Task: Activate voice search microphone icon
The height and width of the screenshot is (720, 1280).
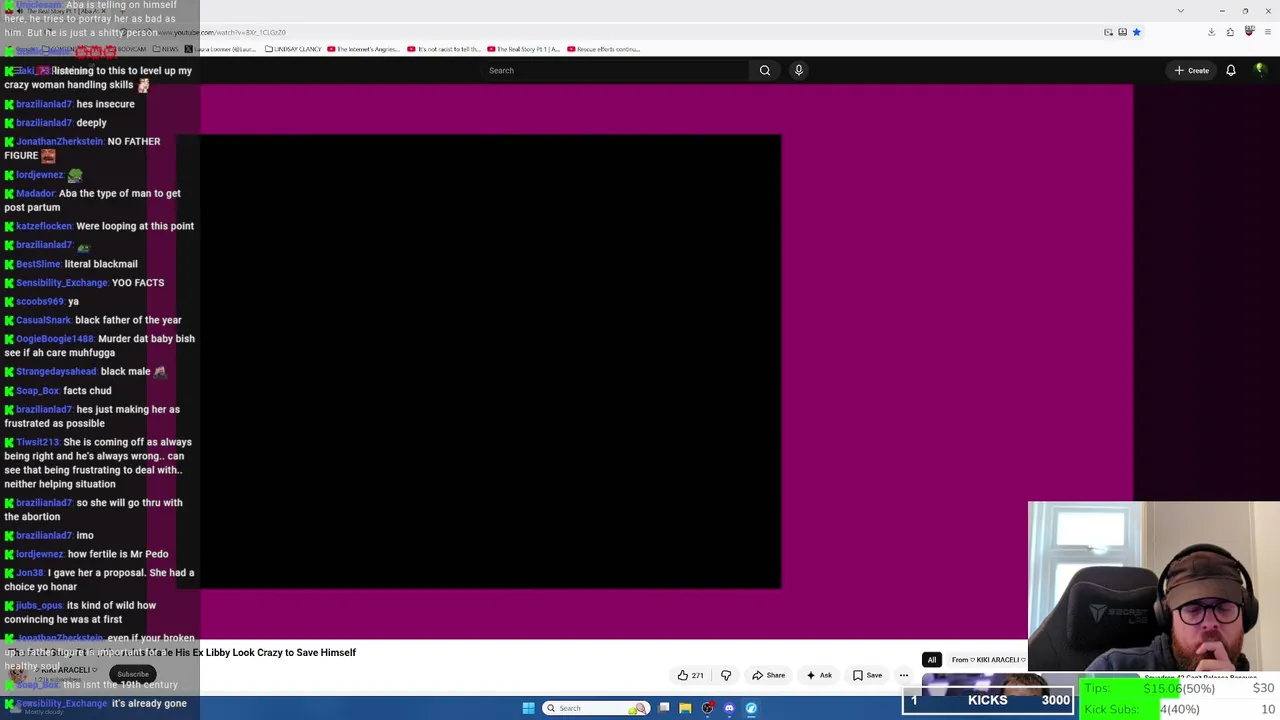Action: (798, 70)
